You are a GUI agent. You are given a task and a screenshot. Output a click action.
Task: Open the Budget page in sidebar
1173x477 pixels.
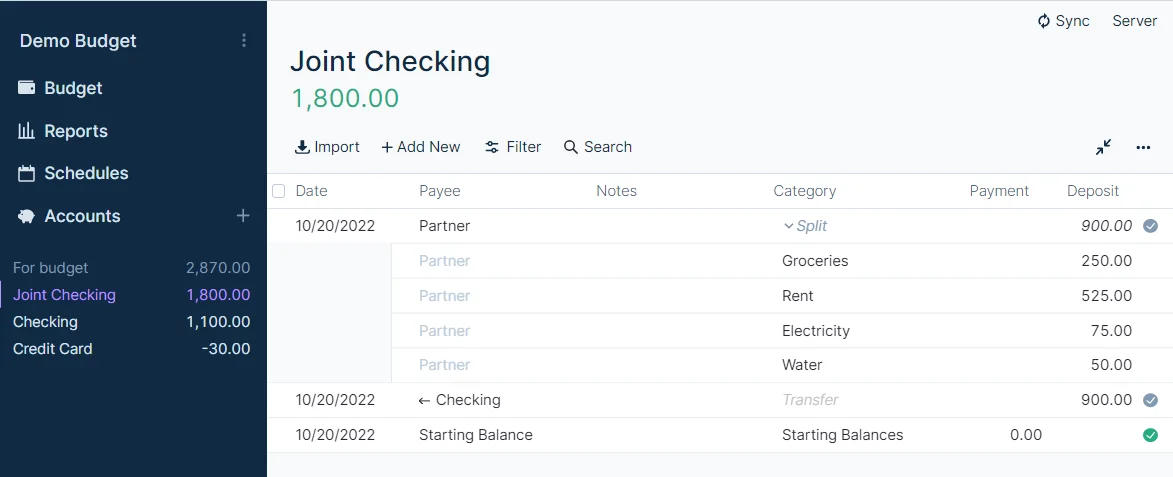coord(73,88)
